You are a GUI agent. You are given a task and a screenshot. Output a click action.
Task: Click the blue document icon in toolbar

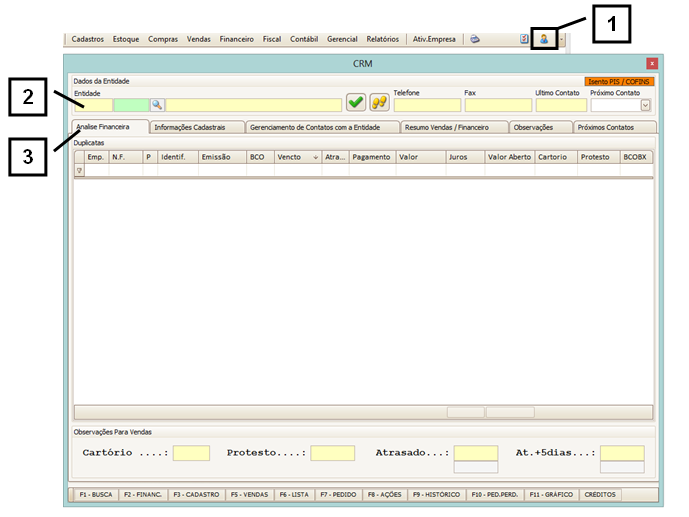pyautogui.click(x=524, y=39)
